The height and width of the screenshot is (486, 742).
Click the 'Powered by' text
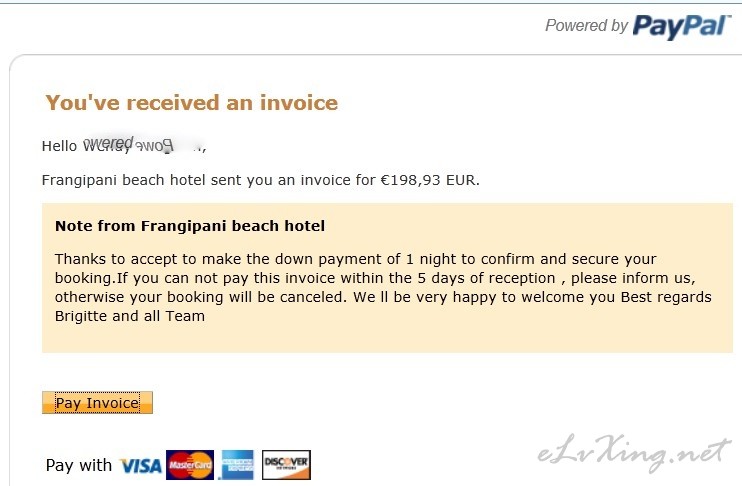586,26
